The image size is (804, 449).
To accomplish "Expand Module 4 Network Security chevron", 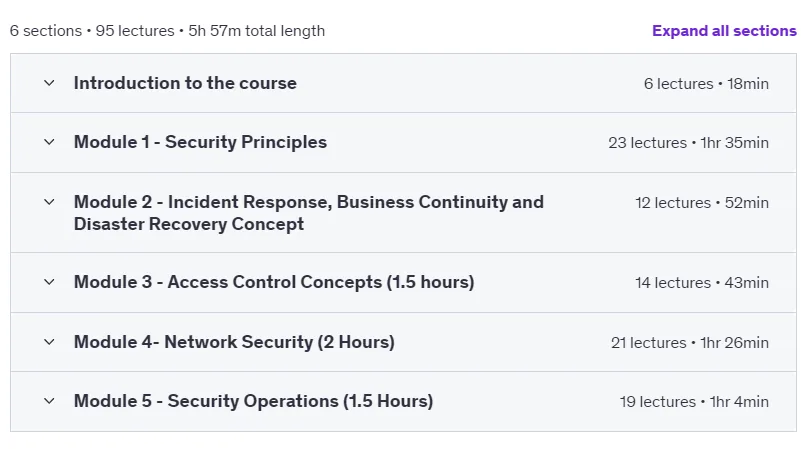I will coord(49,342).
